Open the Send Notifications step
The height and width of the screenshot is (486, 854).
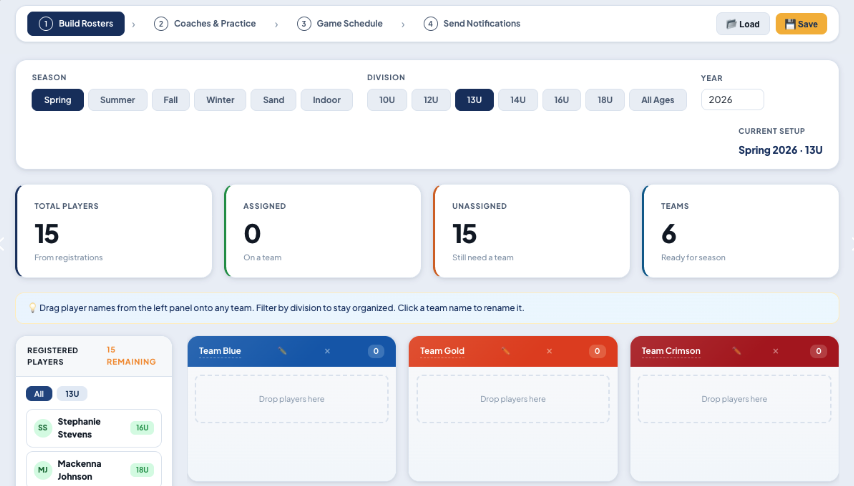pyautogui.click(x=472, y=23)
